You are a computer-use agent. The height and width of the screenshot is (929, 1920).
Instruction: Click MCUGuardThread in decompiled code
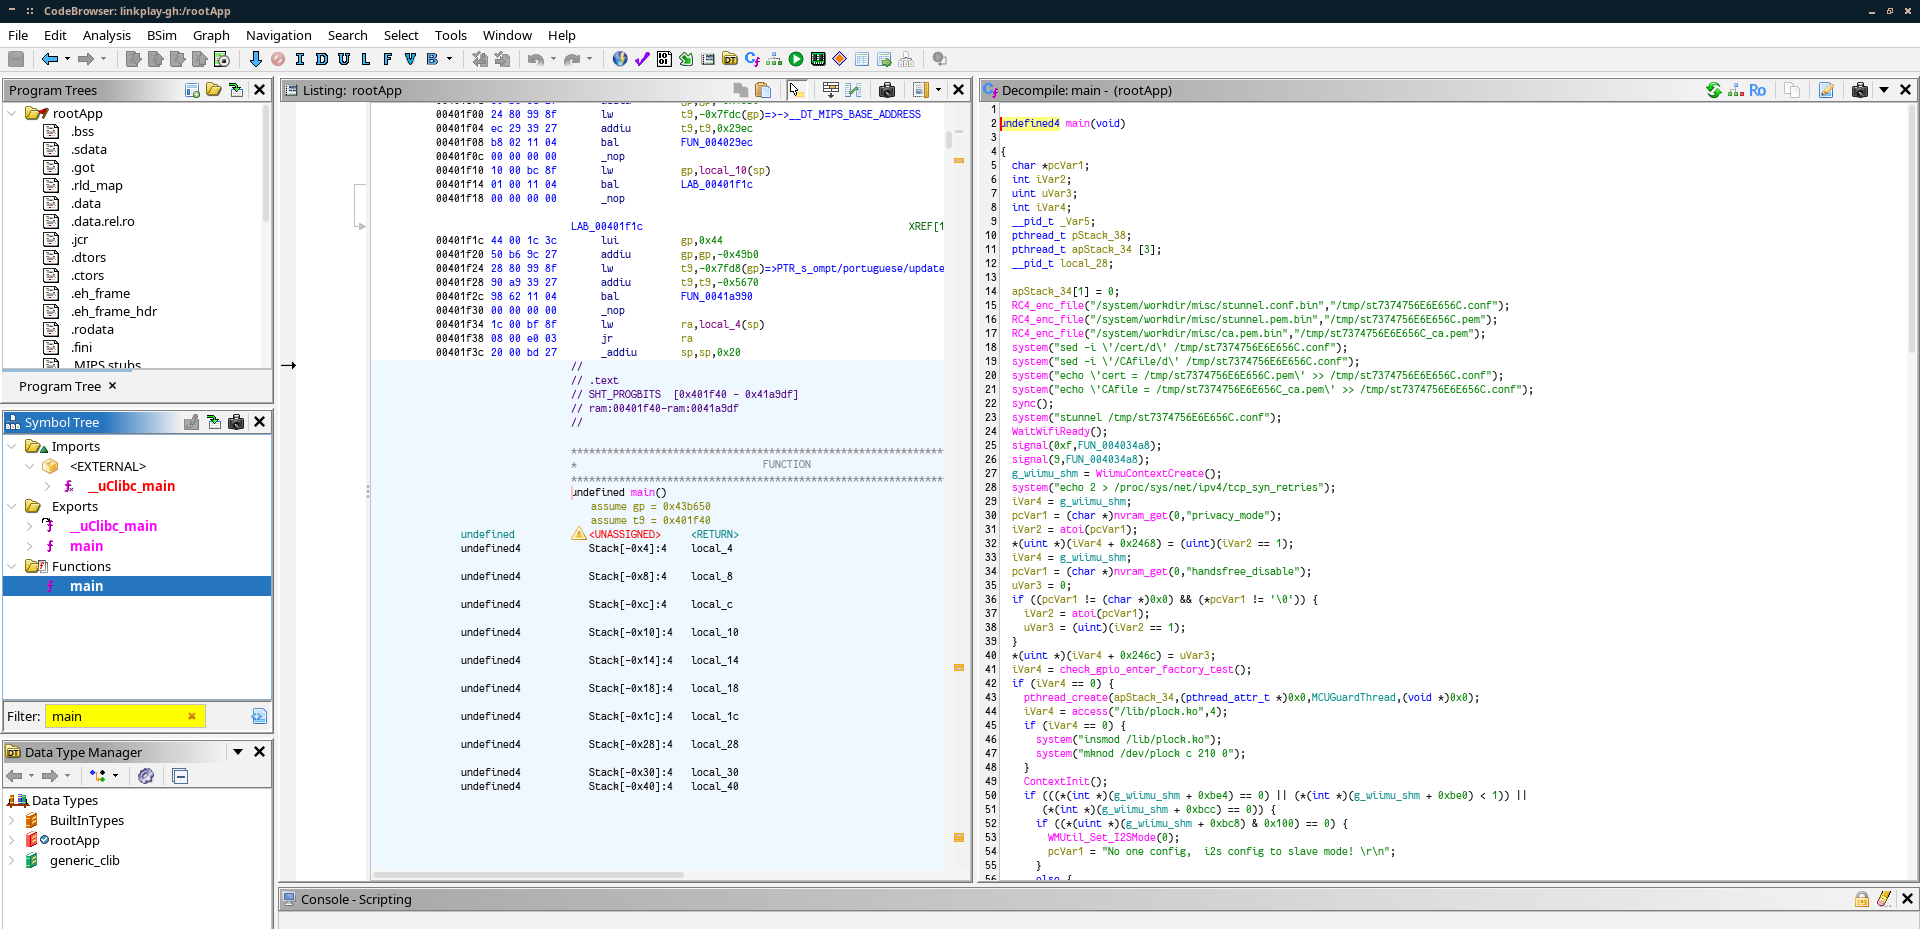(x=1353, y=697)
